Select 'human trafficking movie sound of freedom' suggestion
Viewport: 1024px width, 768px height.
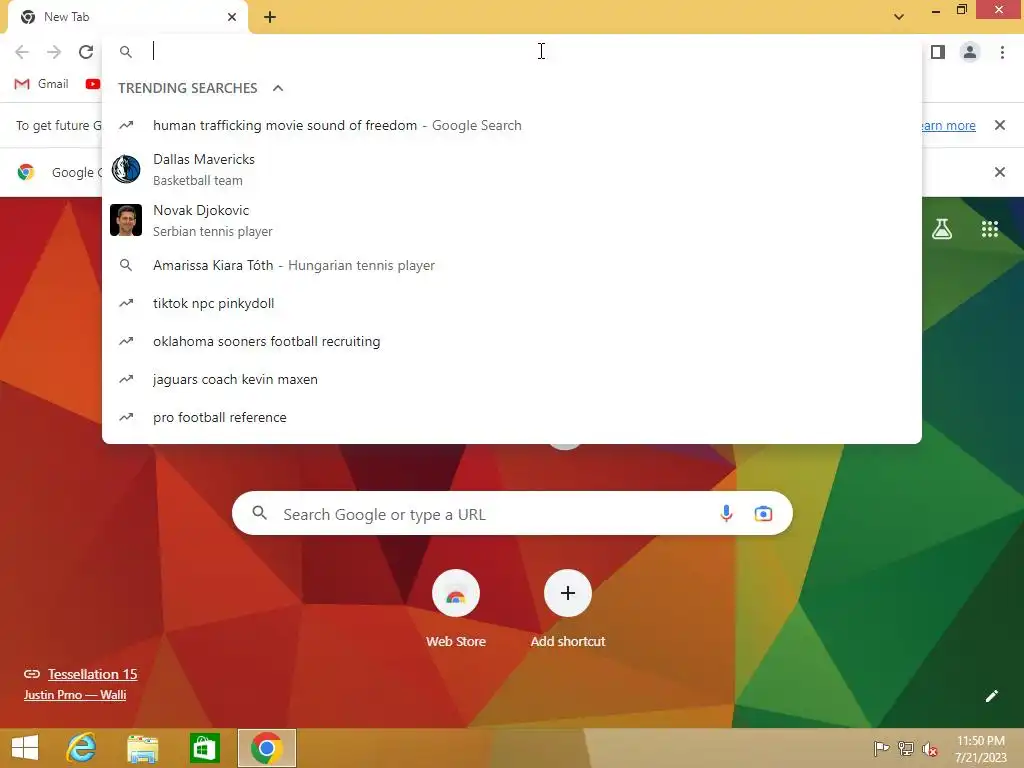512,125
